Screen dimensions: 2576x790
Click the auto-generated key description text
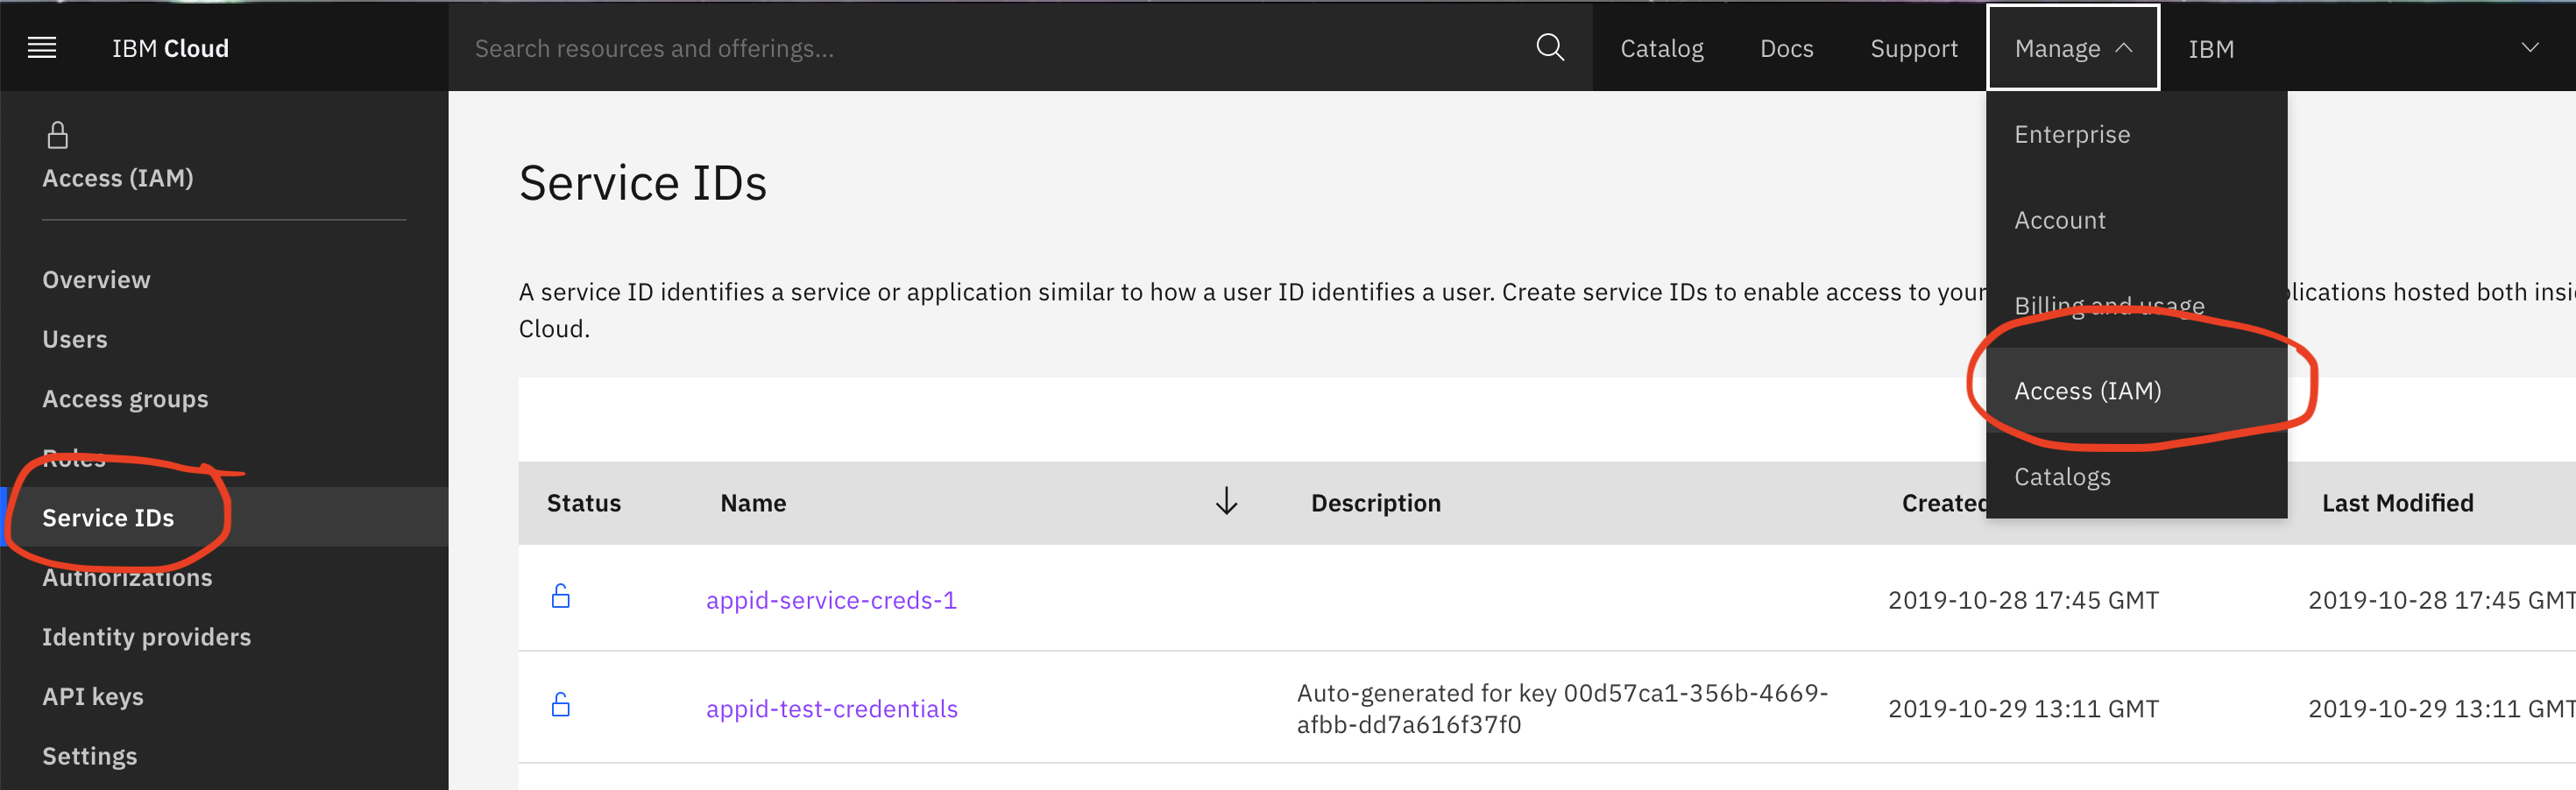(1562, 709)
